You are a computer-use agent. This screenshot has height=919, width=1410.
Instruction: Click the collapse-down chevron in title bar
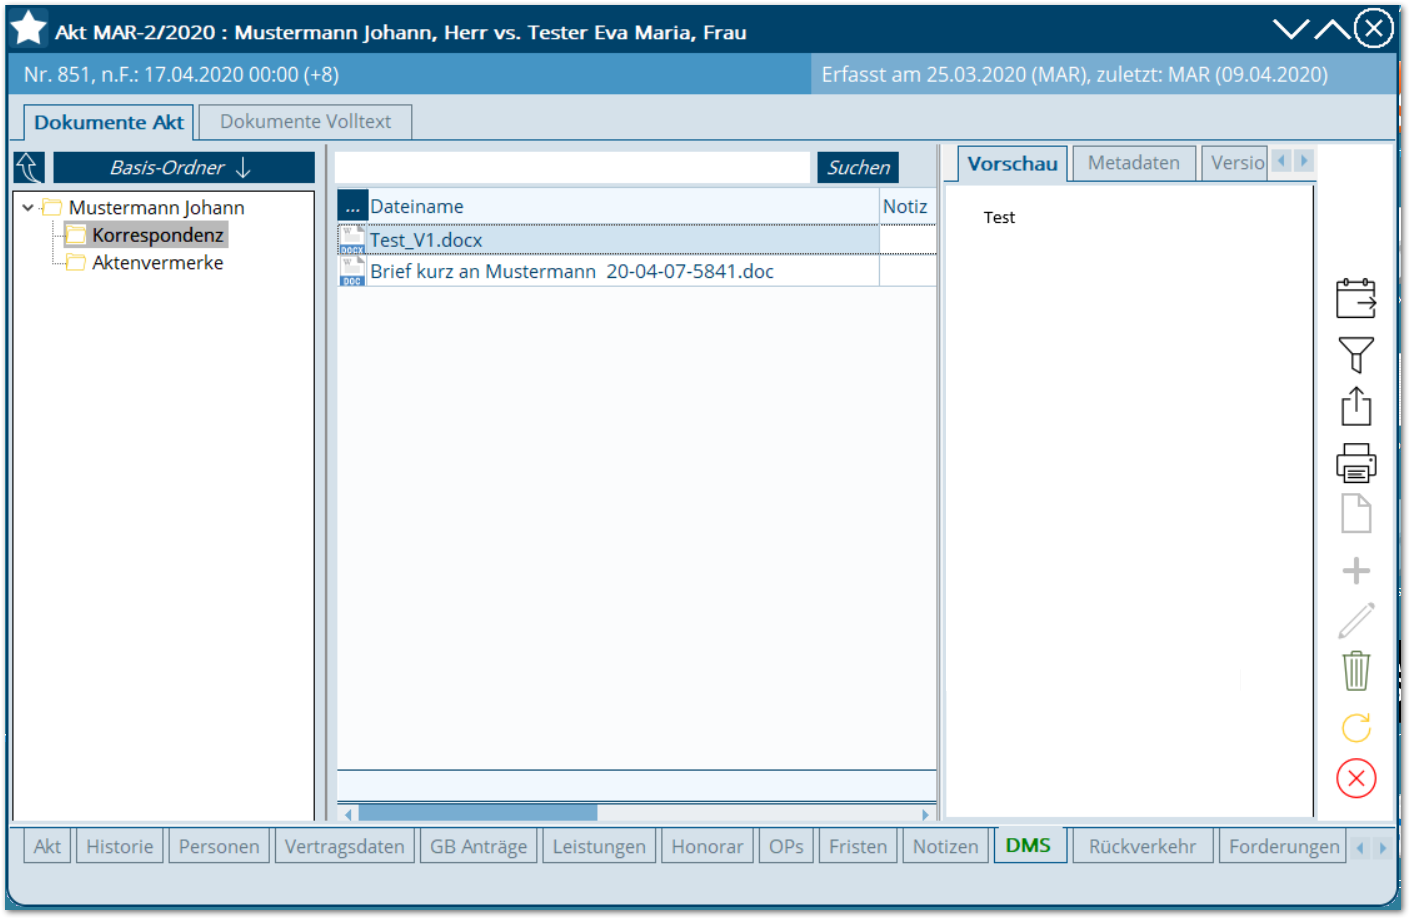[x=1291, y=29]
